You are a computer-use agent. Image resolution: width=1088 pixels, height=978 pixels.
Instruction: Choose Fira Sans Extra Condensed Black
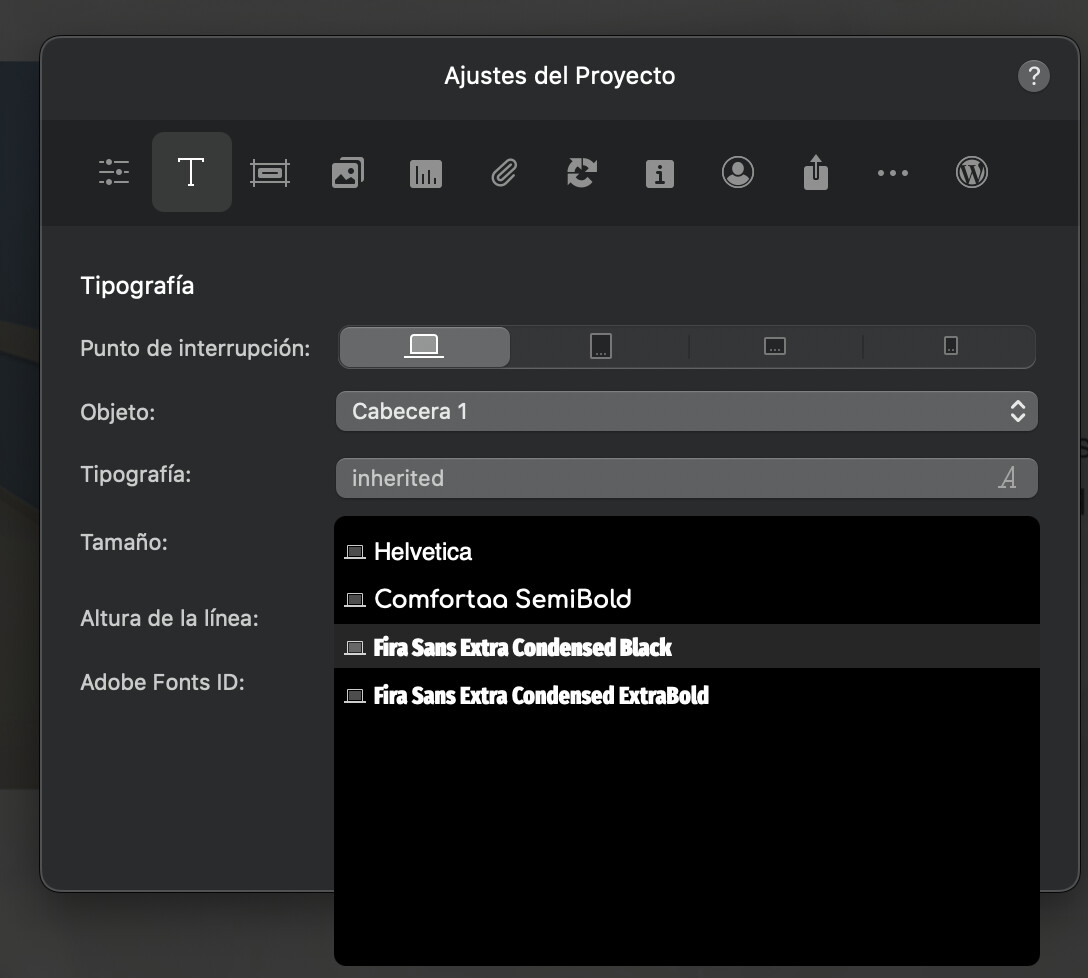coord(686,647)
